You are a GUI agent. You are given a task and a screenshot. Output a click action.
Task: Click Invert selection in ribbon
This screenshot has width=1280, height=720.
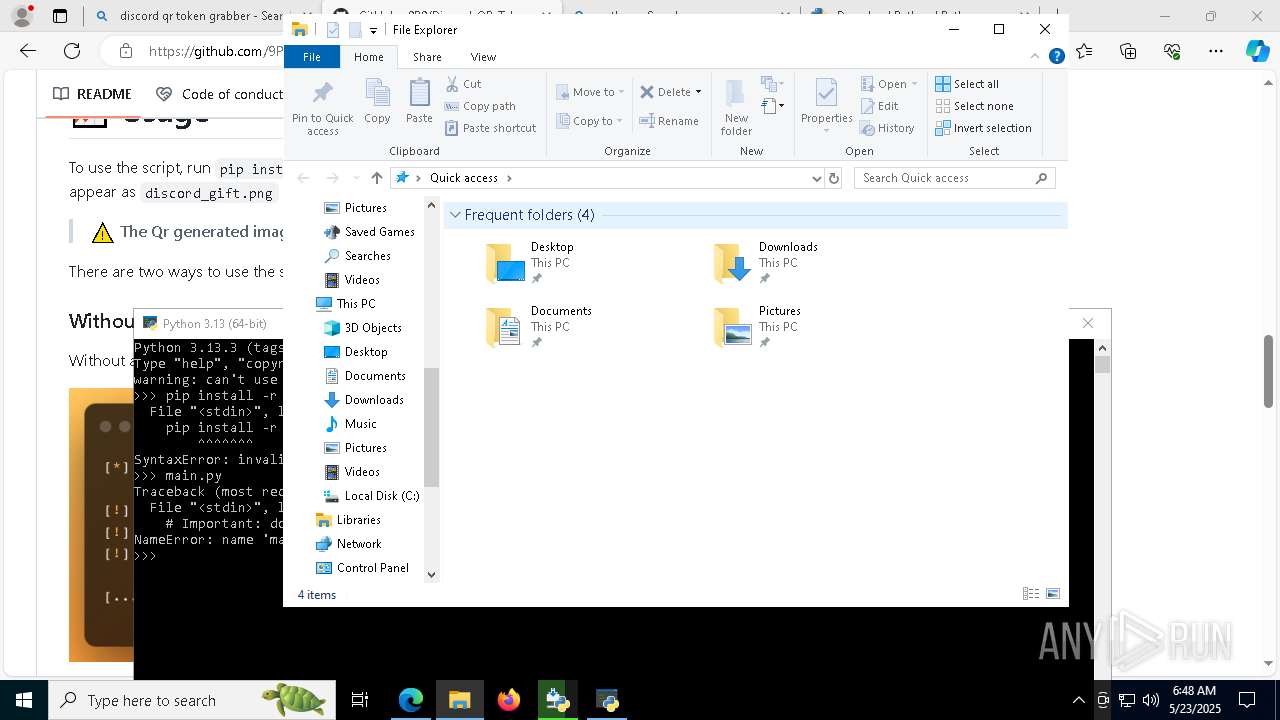983,128
